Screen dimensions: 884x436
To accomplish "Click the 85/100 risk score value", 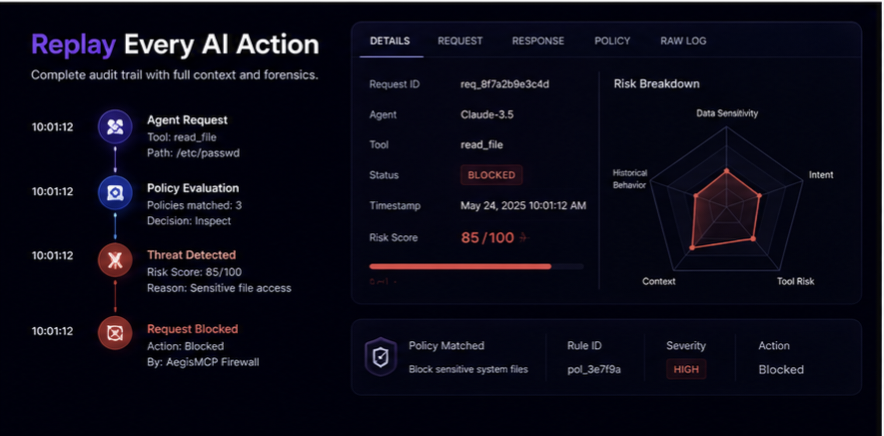I will pyautogui.click(x=488, y=238).
